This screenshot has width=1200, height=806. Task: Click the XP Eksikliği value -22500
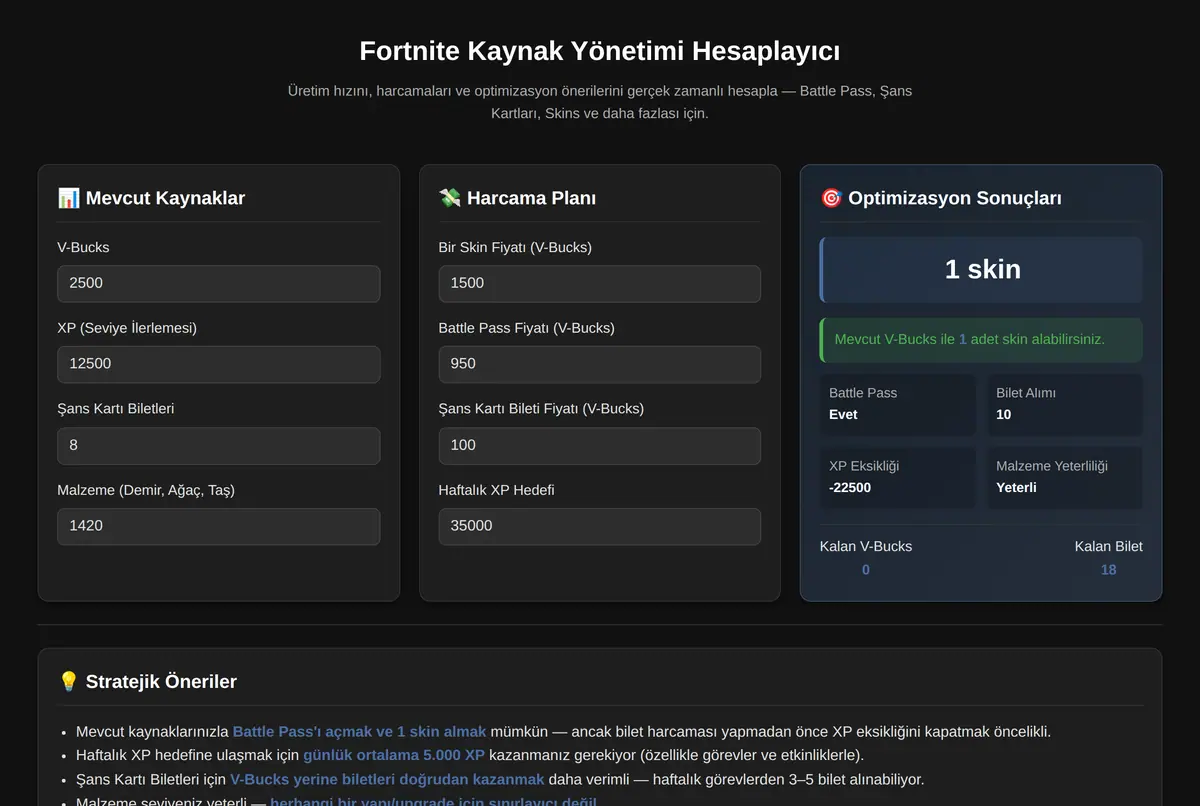[850, 488]
